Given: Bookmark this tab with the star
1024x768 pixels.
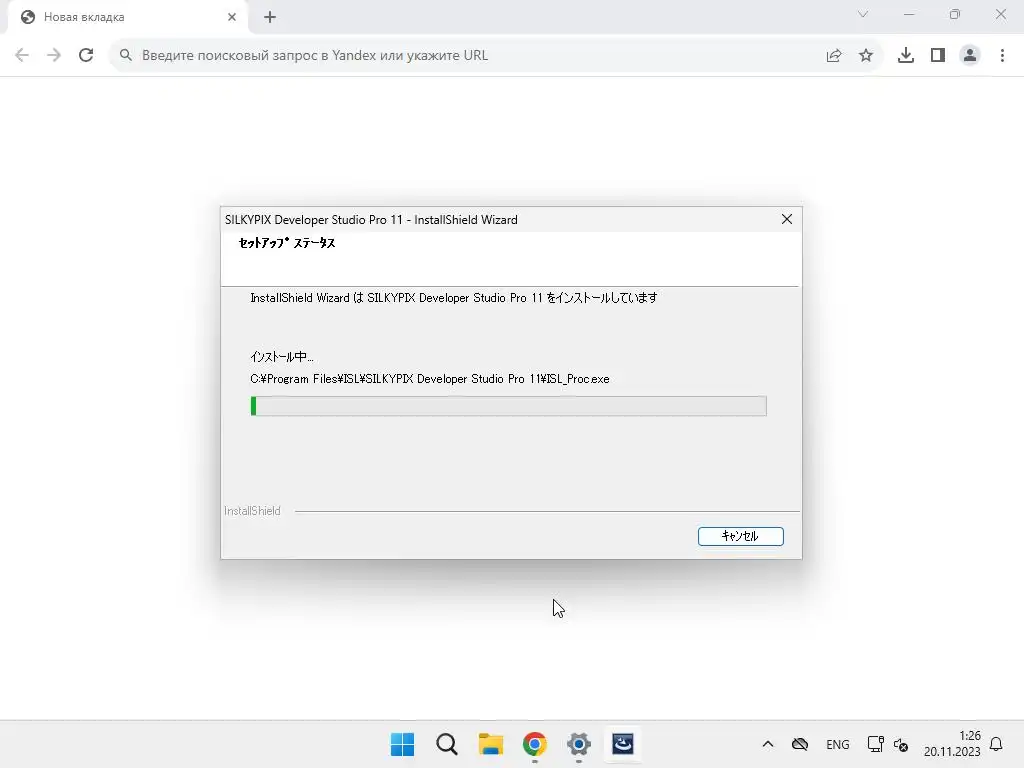Looking at the screenshot, I should click(x=866, y=56).
